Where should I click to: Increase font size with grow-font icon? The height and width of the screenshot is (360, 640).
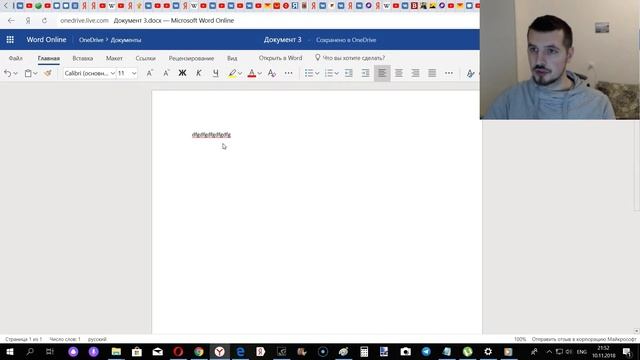click(149, 73)
